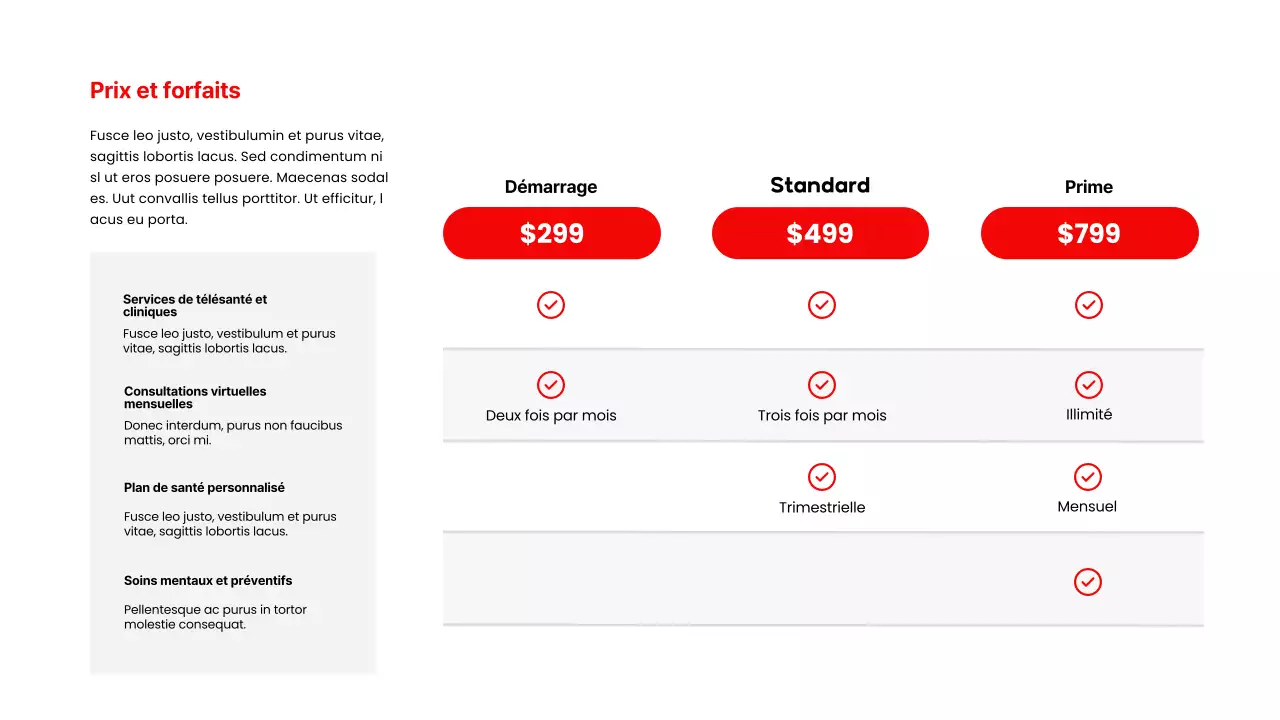This screenshot has height=720, width=1280.
Task: Click Prime checkmark in the first feature row
Action: coord(1089,305)
